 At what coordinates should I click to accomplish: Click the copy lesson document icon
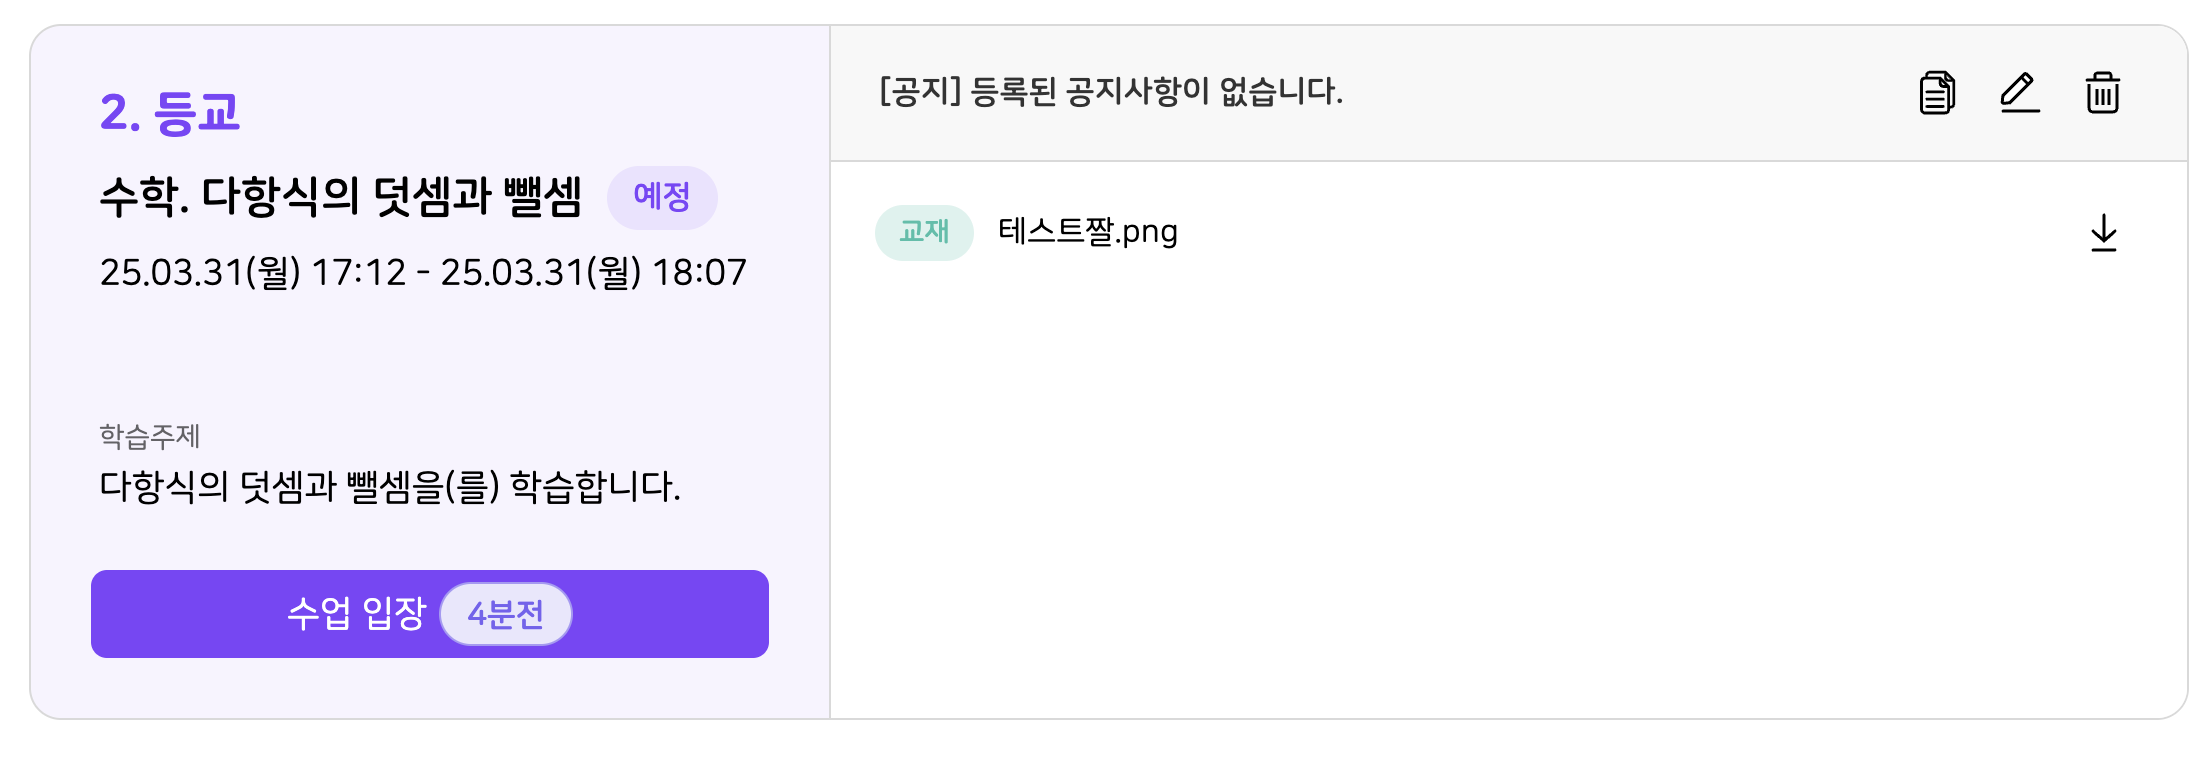(1937, 93)
